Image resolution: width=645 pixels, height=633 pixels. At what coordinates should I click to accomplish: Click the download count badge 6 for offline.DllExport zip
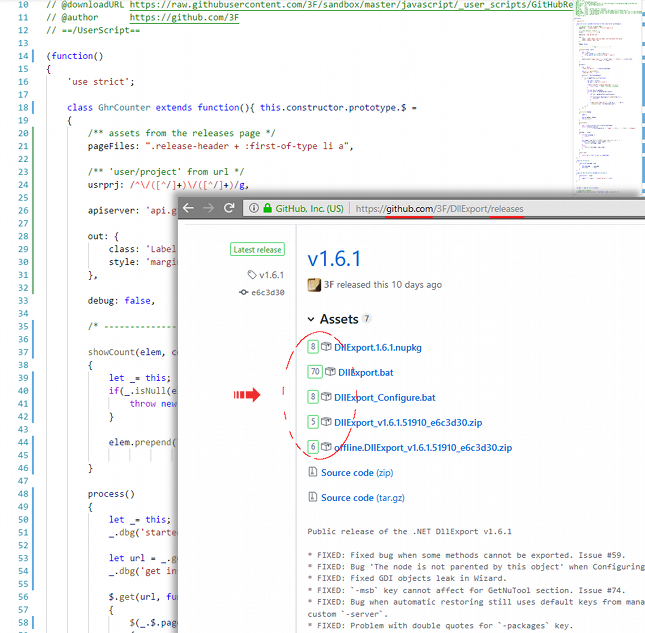coord(313,447)
